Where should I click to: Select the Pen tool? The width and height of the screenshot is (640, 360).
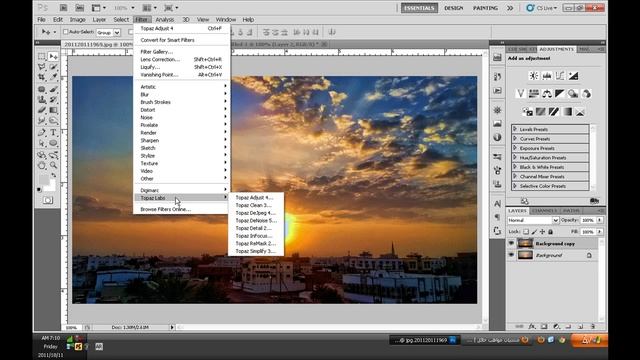[x=42, y=132]
